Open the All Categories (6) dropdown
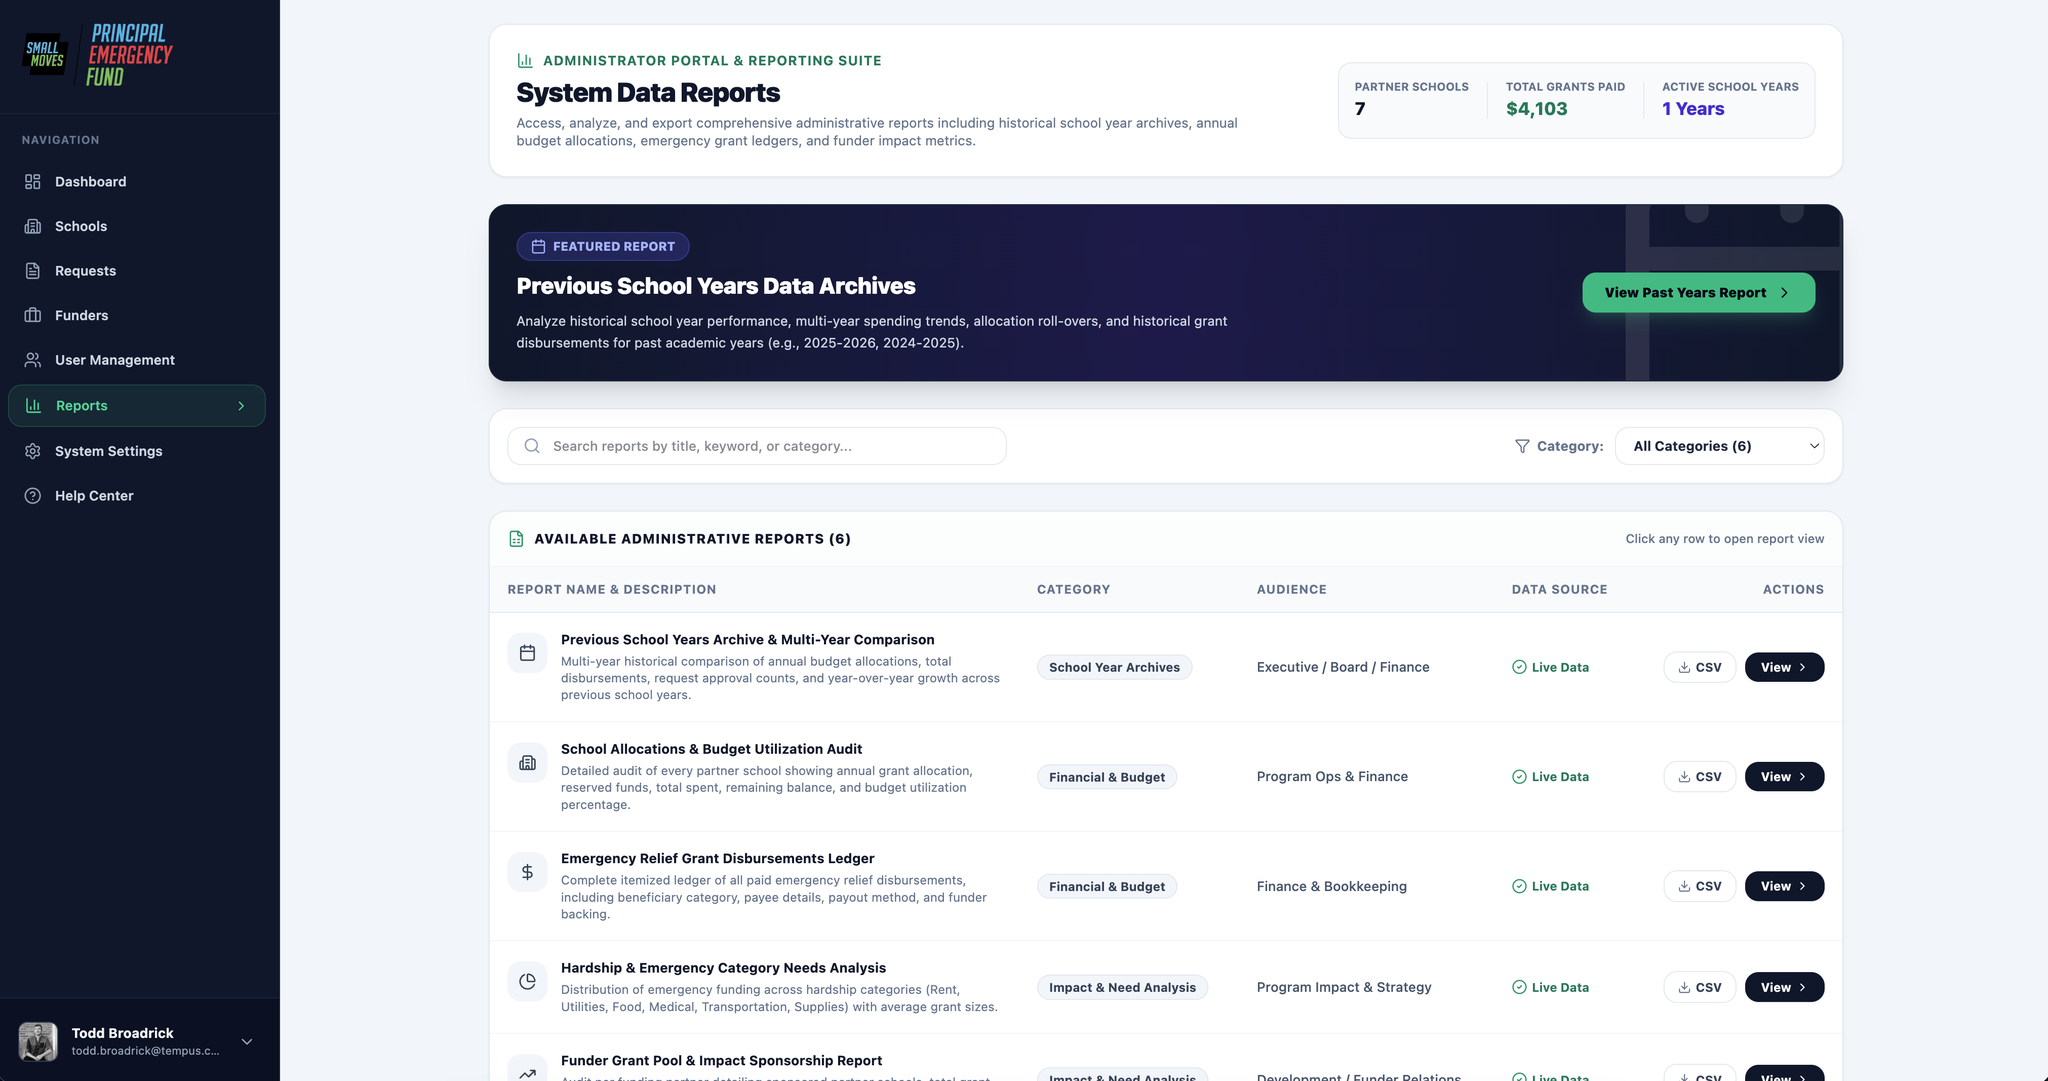This screenshot has height=1081, width=2048. click(1719, 446)
